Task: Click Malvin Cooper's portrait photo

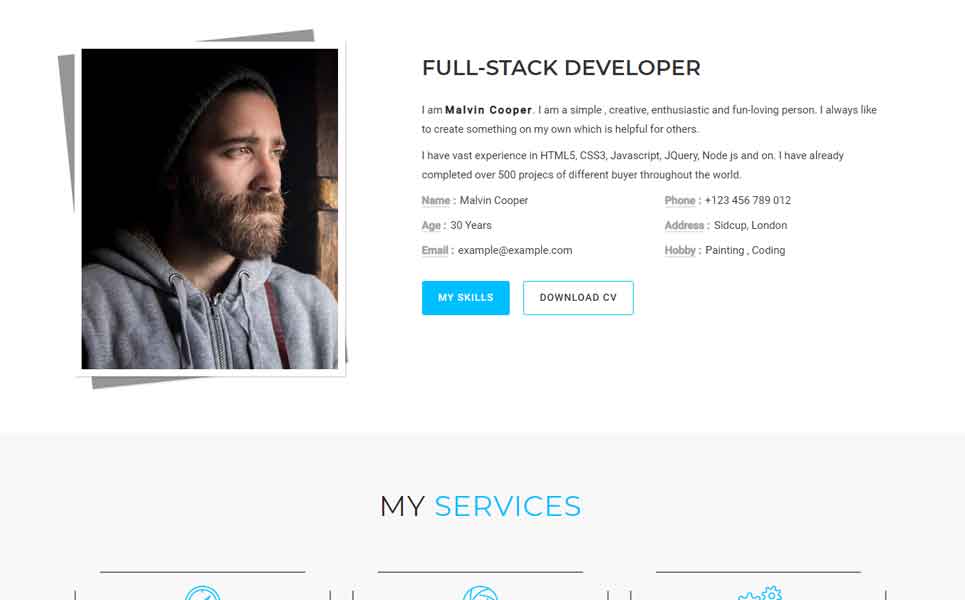Action: 210,209
